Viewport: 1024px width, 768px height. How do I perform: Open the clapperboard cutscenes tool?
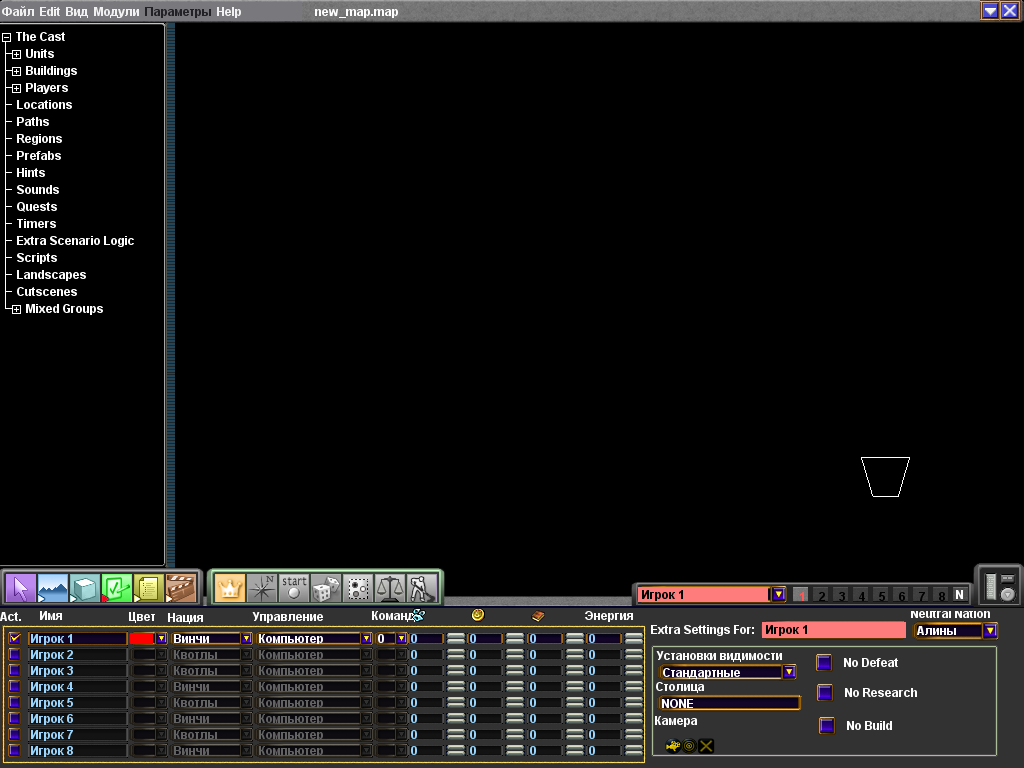pos(181,588)
